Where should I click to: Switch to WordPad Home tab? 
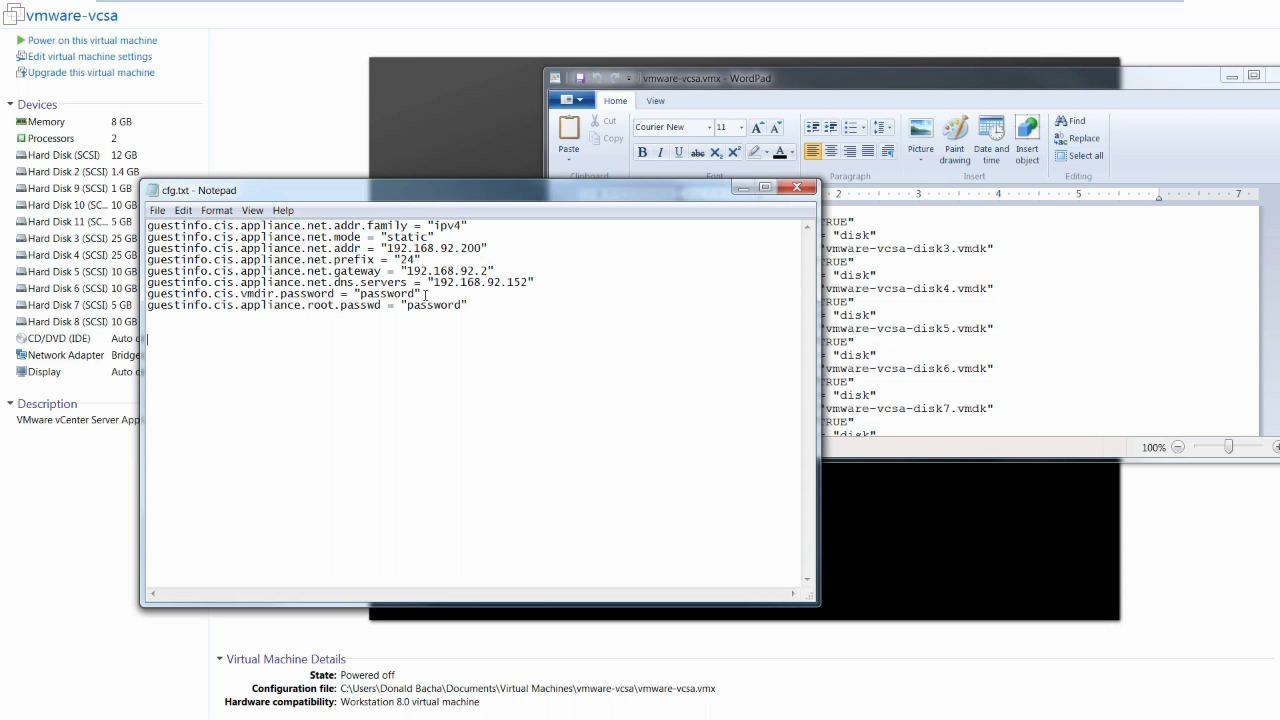click(x=615, y=101)
